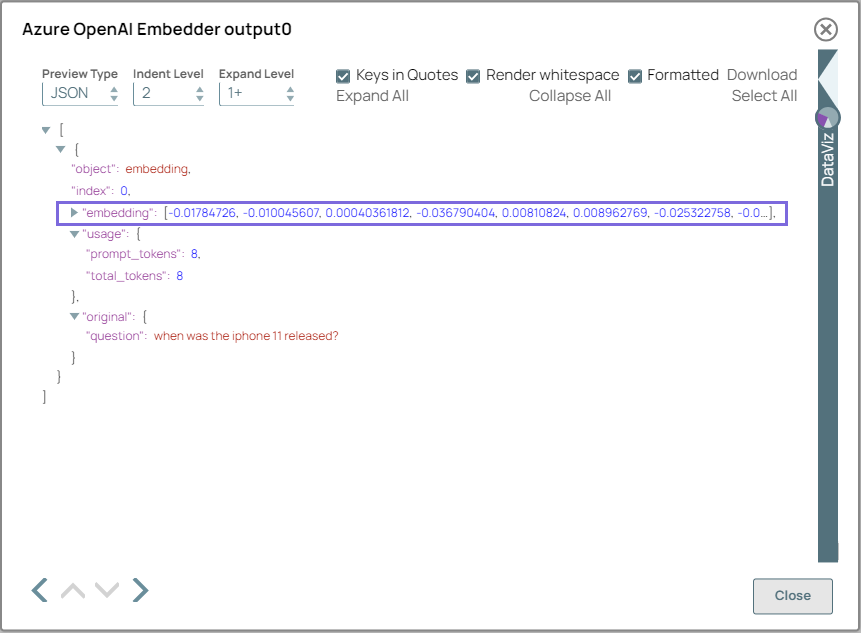The image size is (861, 633).
Task: Disable Render whitespace
Action: click(x=473, y=75)
